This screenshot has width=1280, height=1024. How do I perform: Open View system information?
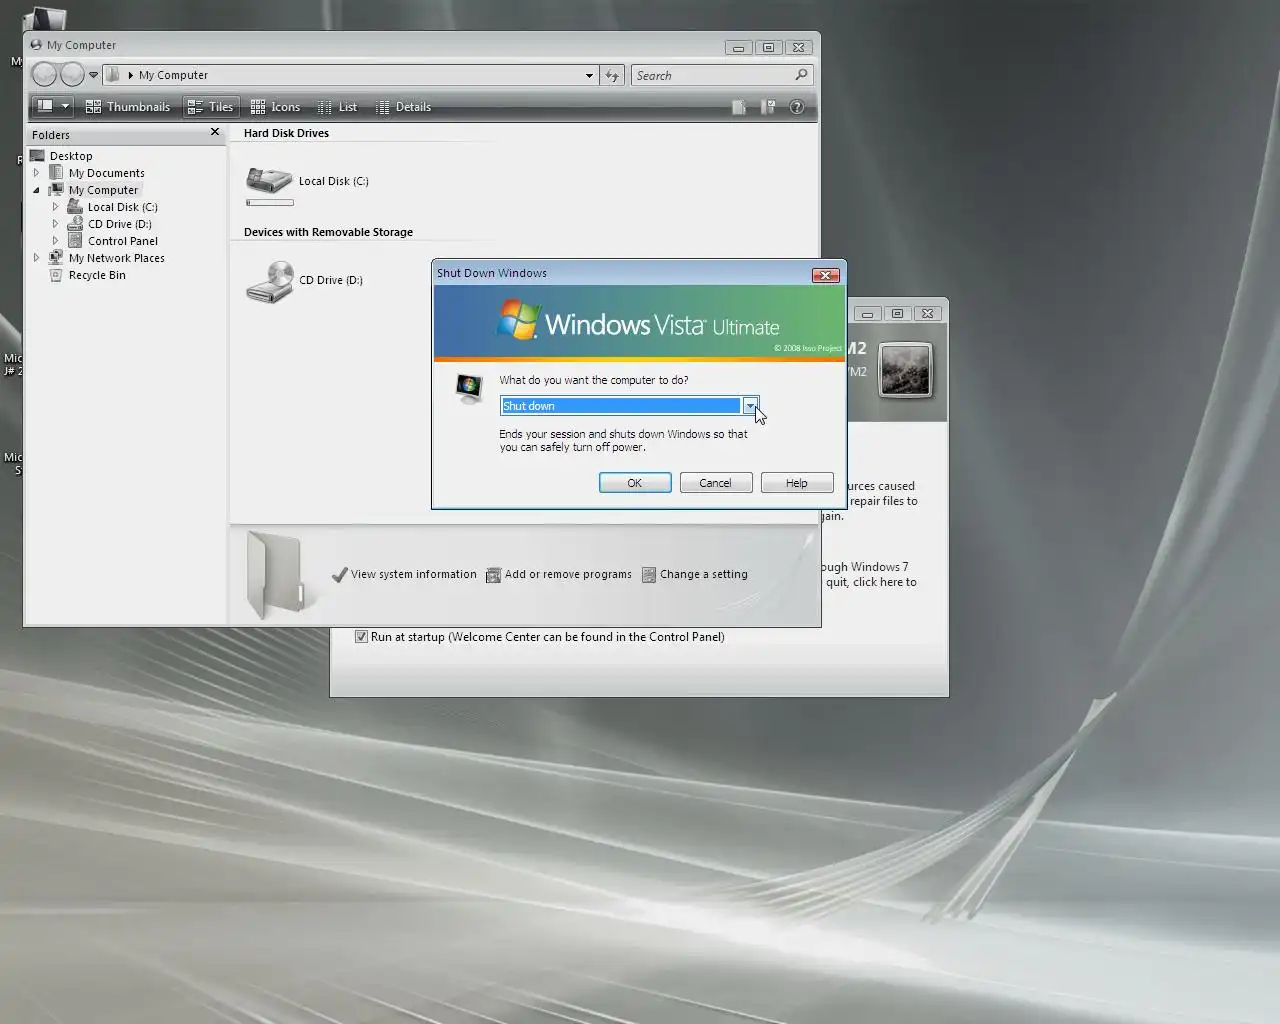coord(404,574)
